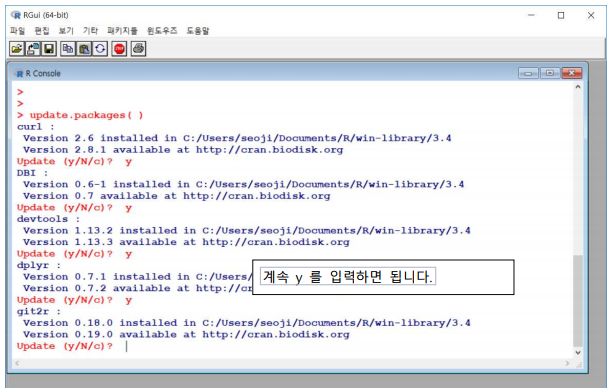Click 'Version 0.6-1 installed' line

coord(244,184)
